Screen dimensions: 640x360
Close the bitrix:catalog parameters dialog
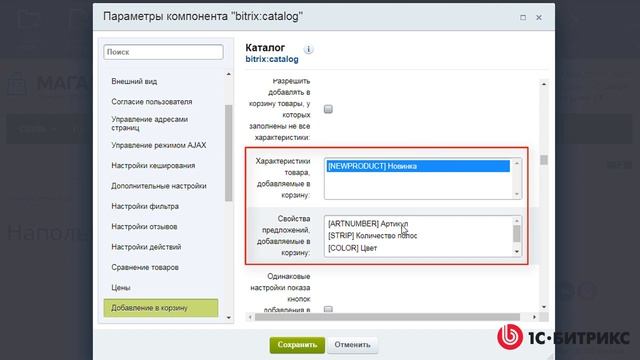(539, 18)
